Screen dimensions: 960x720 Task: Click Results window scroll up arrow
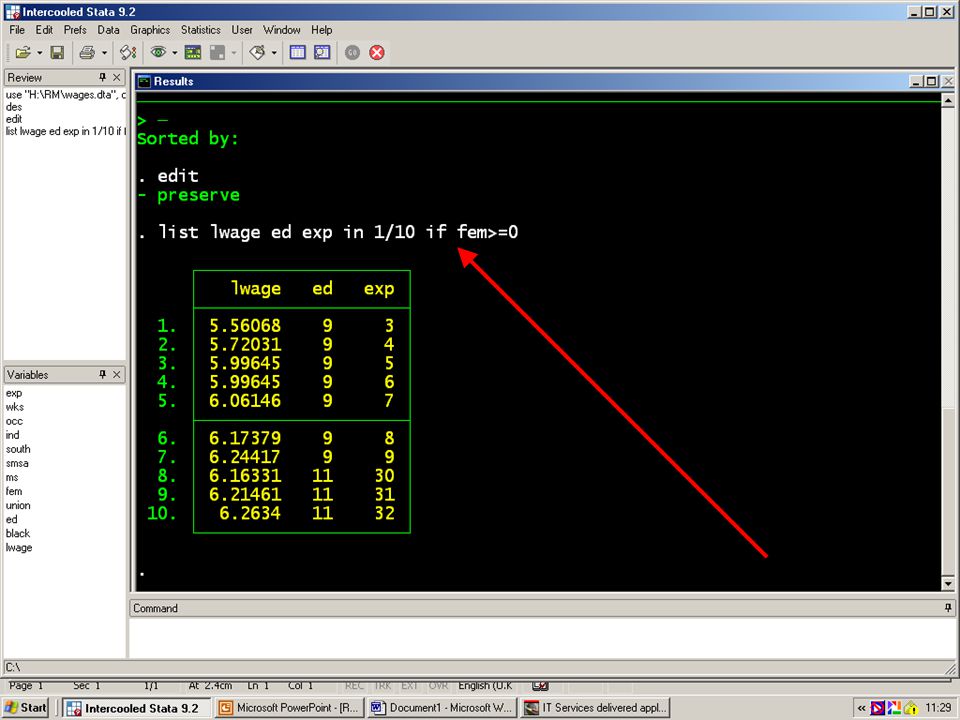coord(948,100)
